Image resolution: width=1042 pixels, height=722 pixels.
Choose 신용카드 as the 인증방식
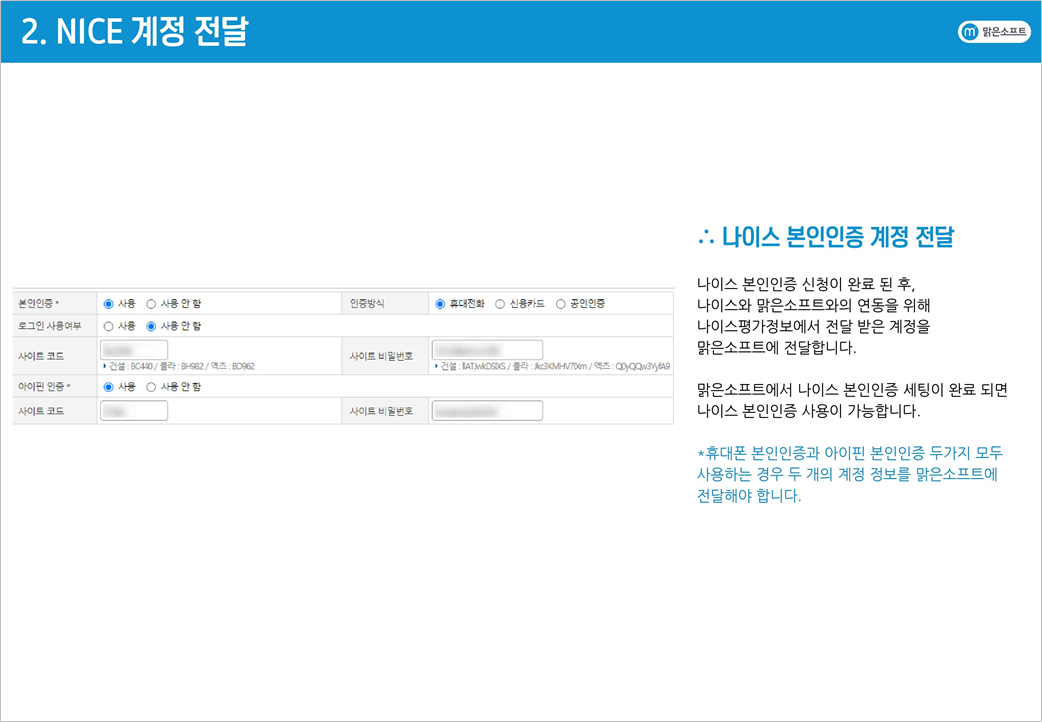tap(500, 303)
